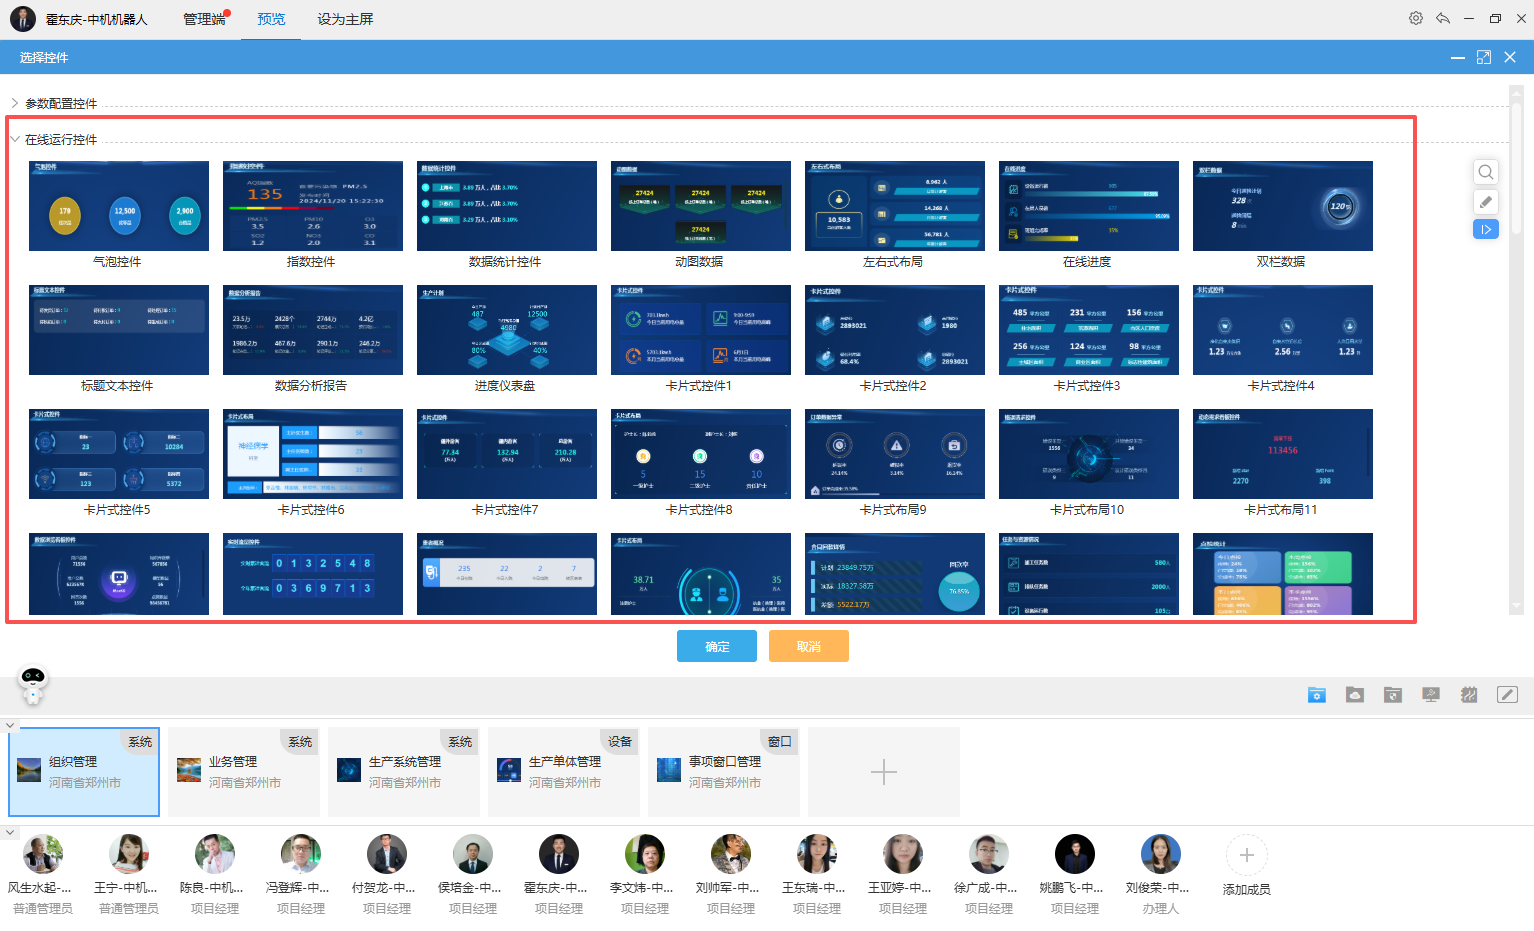Select the 气泡控件 thumbnail

[119, 206]
